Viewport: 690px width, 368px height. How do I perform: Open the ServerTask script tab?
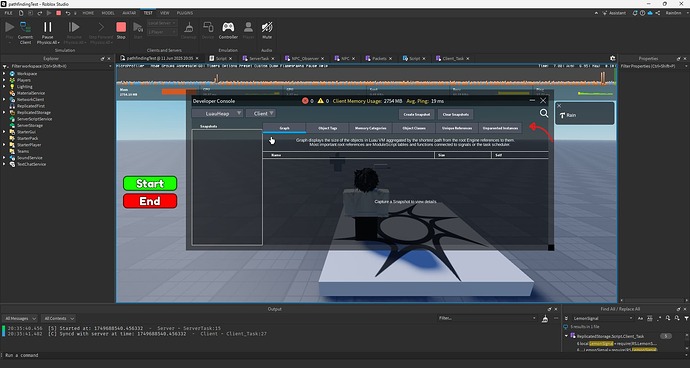(x=259, y=59)
